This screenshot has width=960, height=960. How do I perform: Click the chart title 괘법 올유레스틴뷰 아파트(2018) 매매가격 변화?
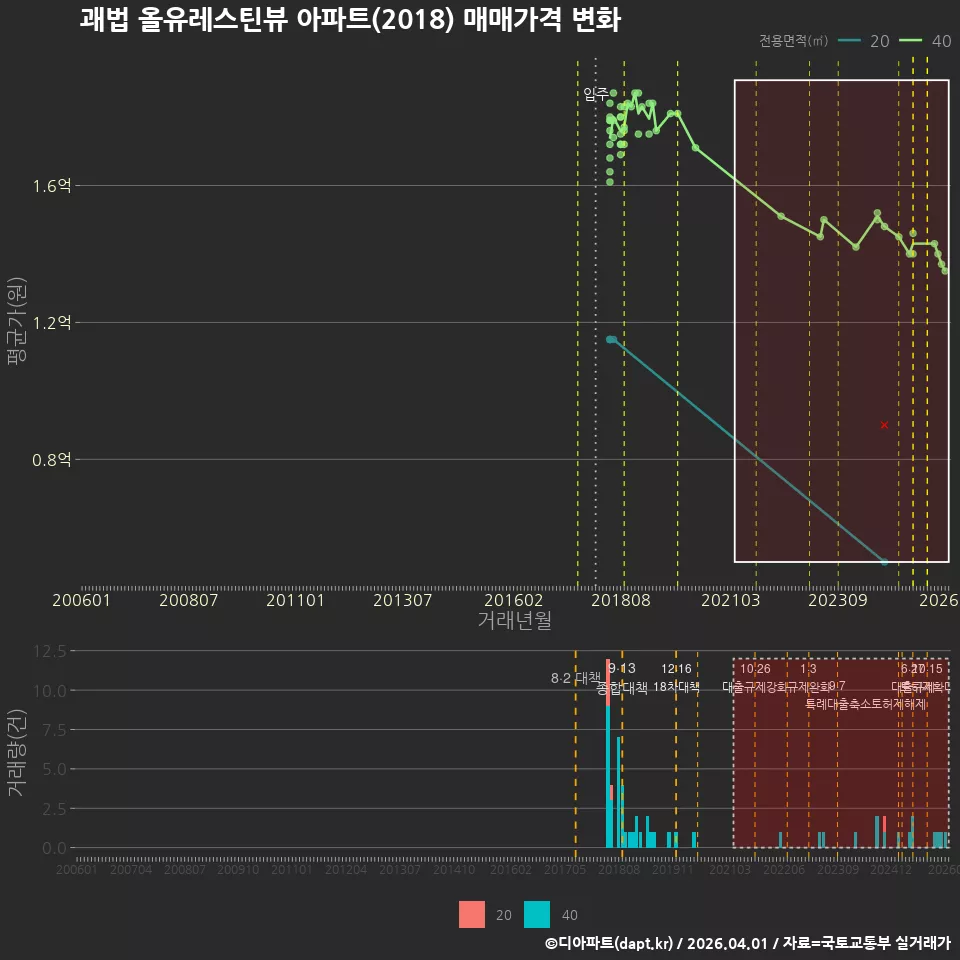[x=350, y=19]
